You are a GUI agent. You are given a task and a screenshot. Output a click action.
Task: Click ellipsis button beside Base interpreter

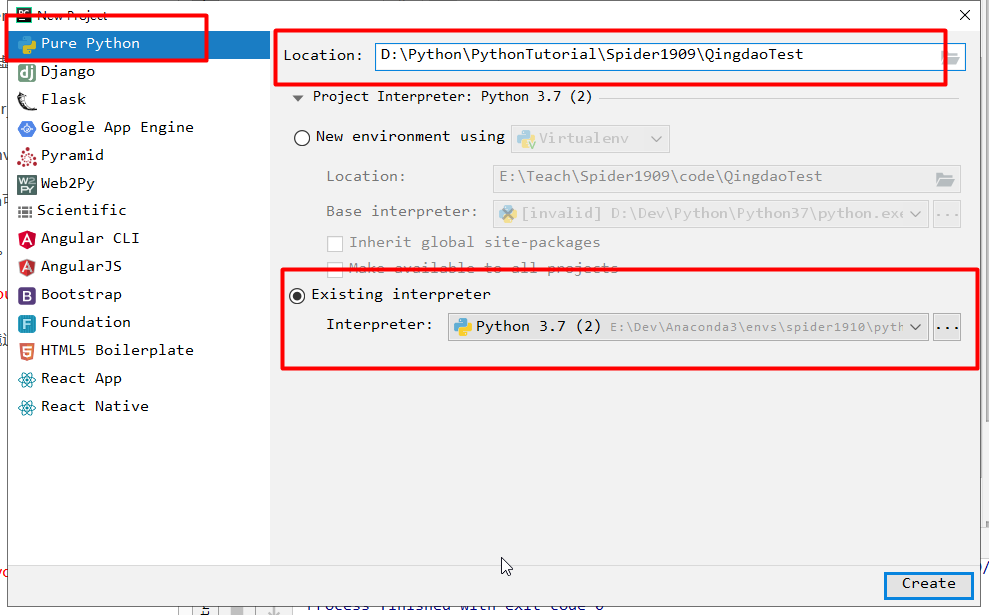coord(947,214)
